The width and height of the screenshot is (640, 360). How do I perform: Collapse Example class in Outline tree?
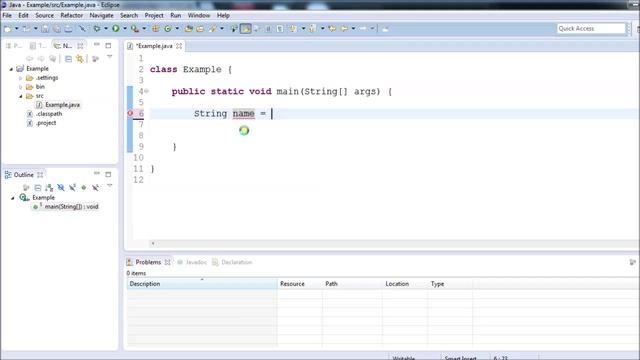[13, 198]
